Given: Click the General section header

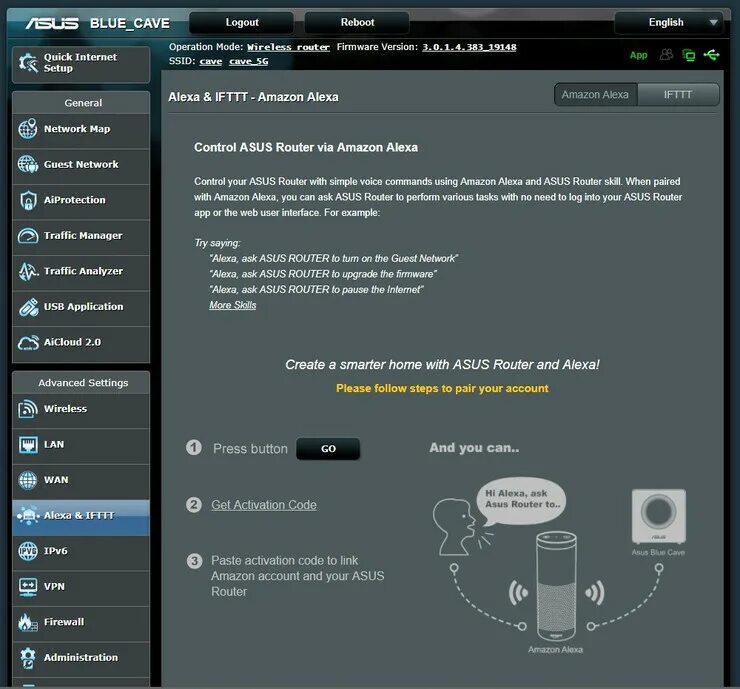Looking at the screenshot, I should (83, 103).
